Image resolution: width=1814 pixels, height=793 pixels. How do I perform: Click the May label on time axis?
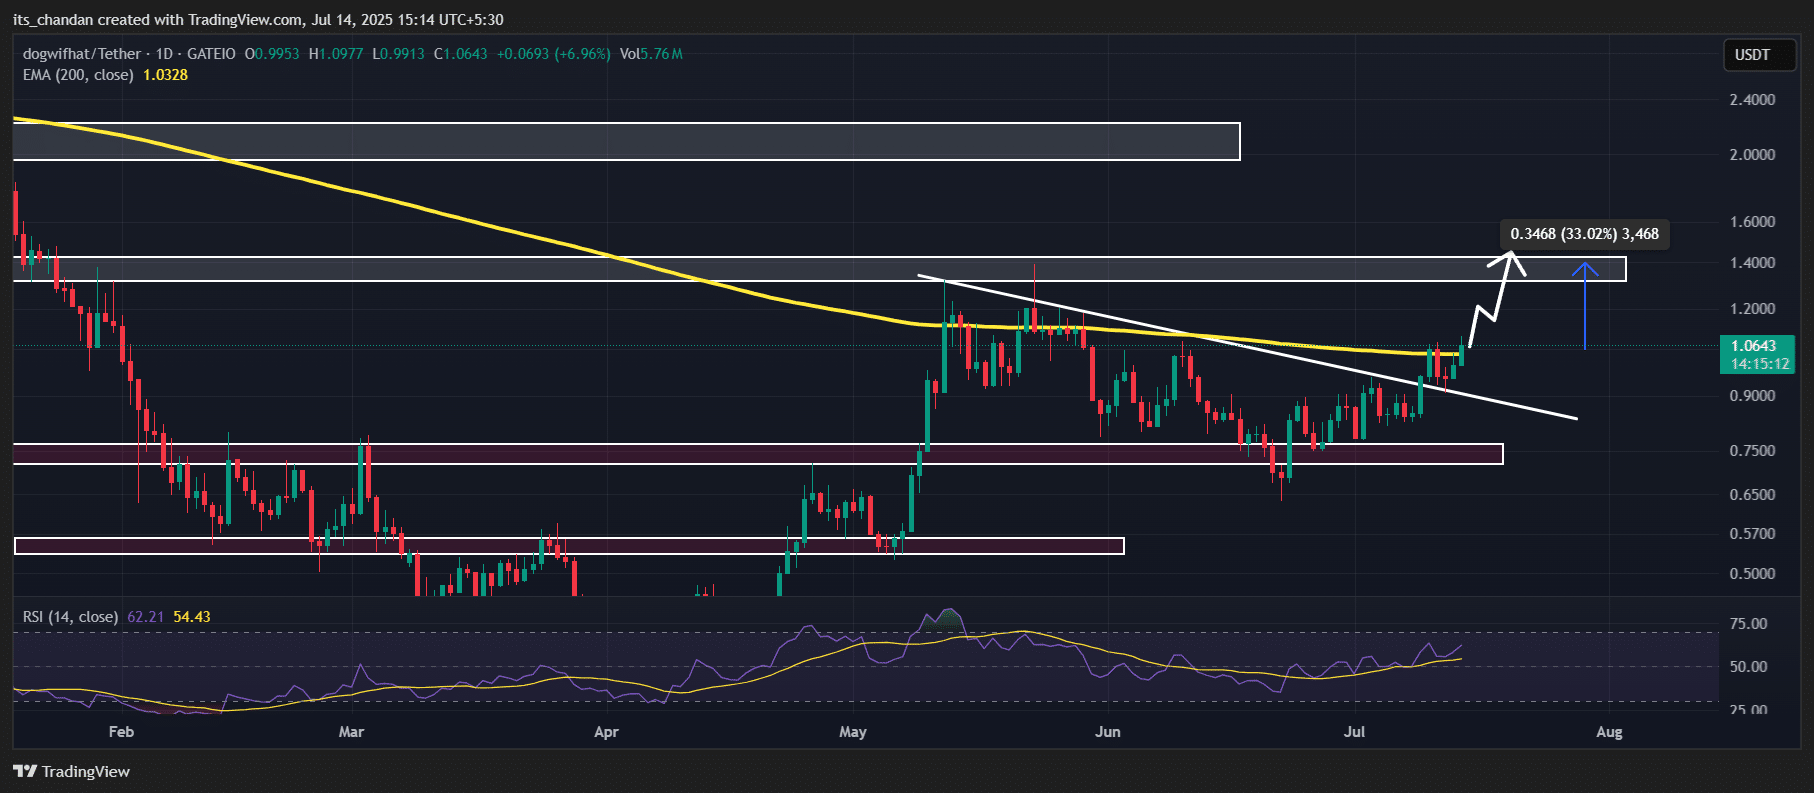(852, 732)
